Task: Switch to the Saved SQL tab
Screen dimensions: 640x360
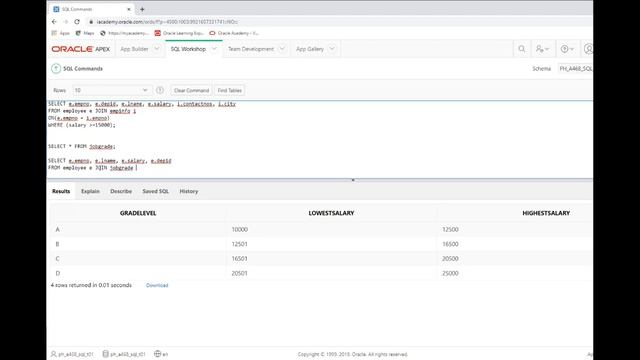Action: 156,191
